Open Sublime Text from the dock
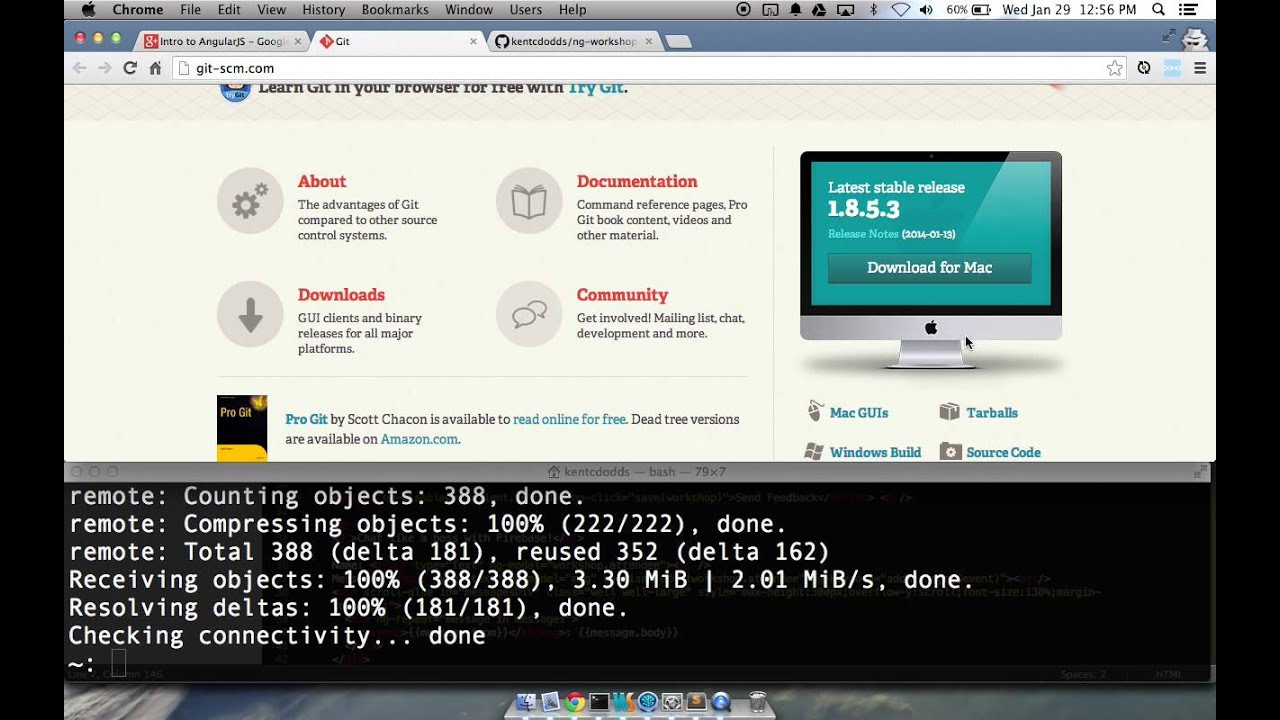Image resolution: width=1280 pixels, height=720 pixels. 697,702
